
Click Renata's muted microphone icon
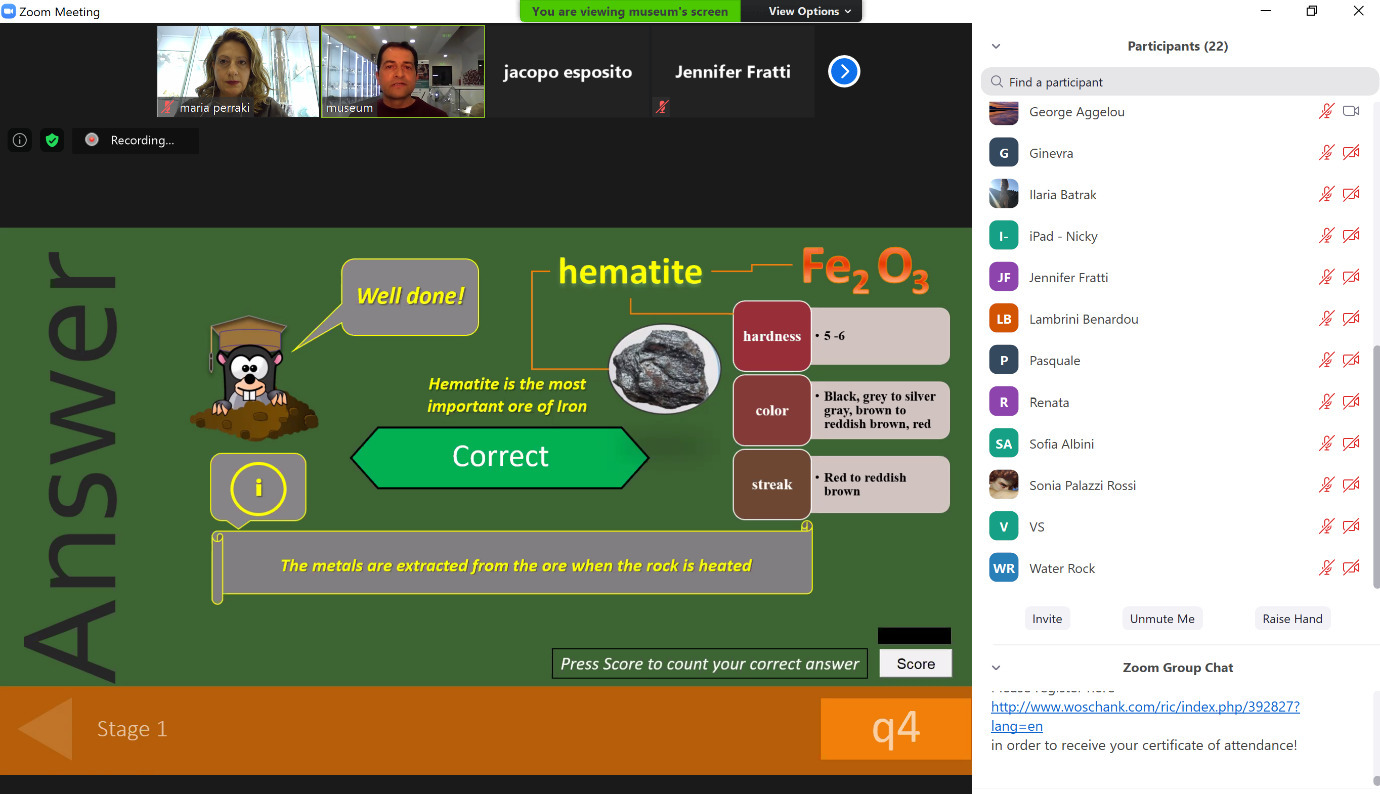(1326, 402)
